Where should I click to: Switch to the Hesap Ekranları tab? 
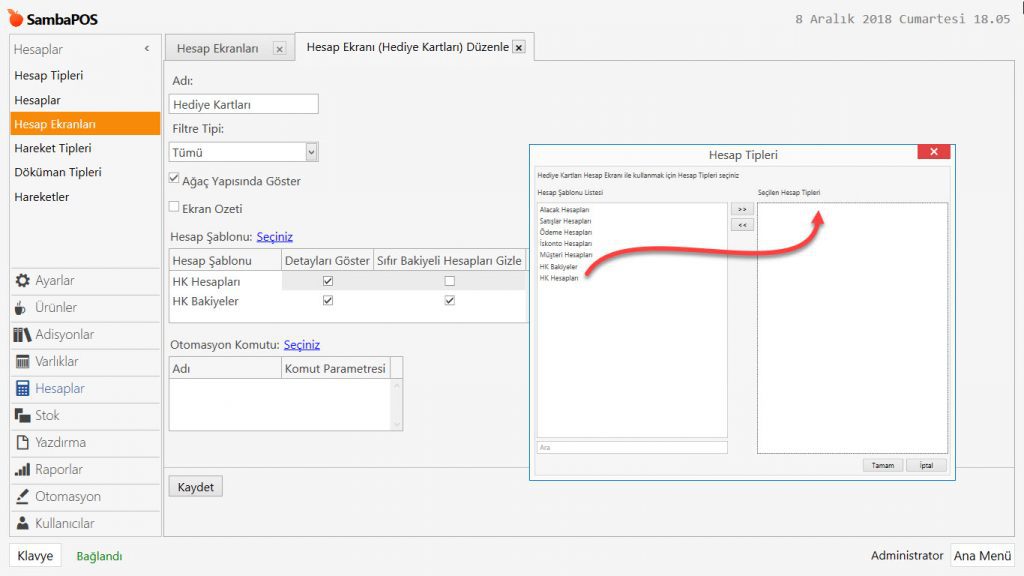(218, 48)
